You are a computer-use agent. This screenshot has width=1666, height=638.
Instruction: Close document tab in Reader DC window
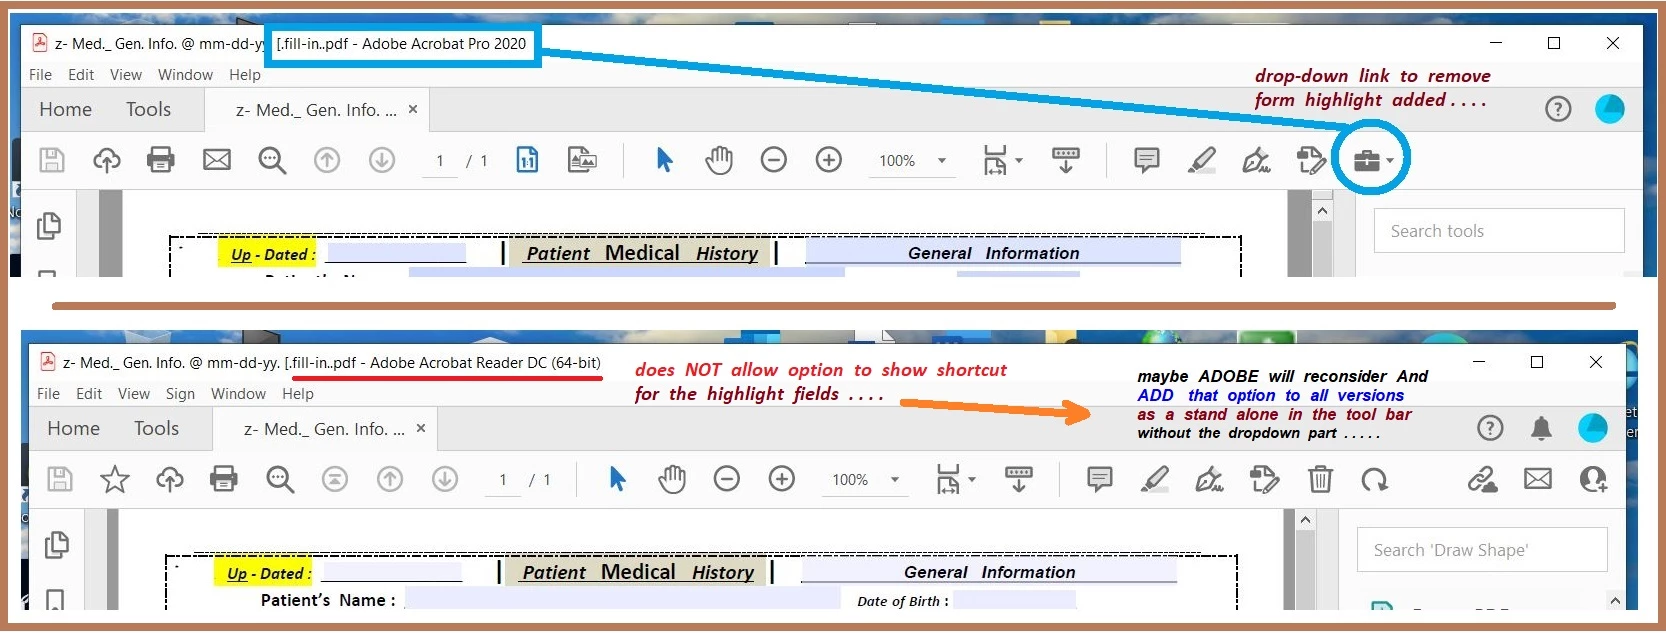click(421, 428)
